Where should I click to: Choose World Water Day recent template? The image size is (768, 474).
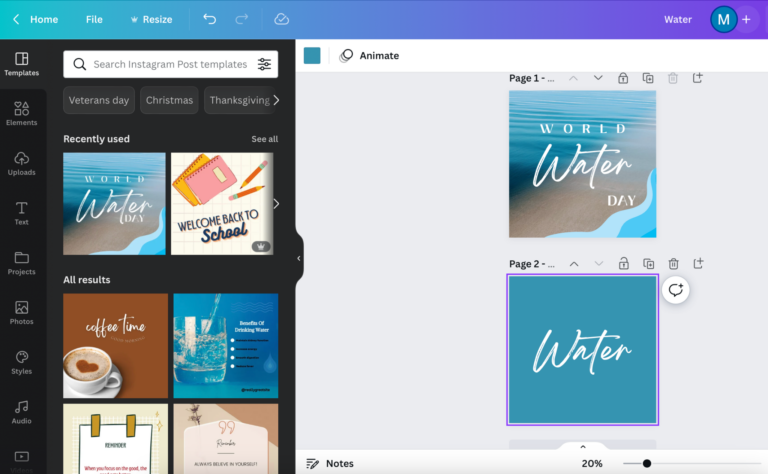[114, 204]
